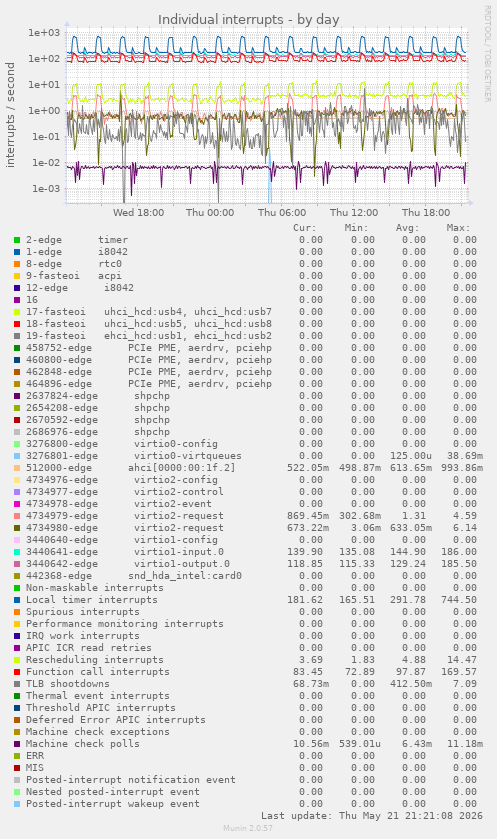This screenshot has width=497, height=839.
Task: Click the Min: column header
Action: pyautogui.click(x=356, y=228)
